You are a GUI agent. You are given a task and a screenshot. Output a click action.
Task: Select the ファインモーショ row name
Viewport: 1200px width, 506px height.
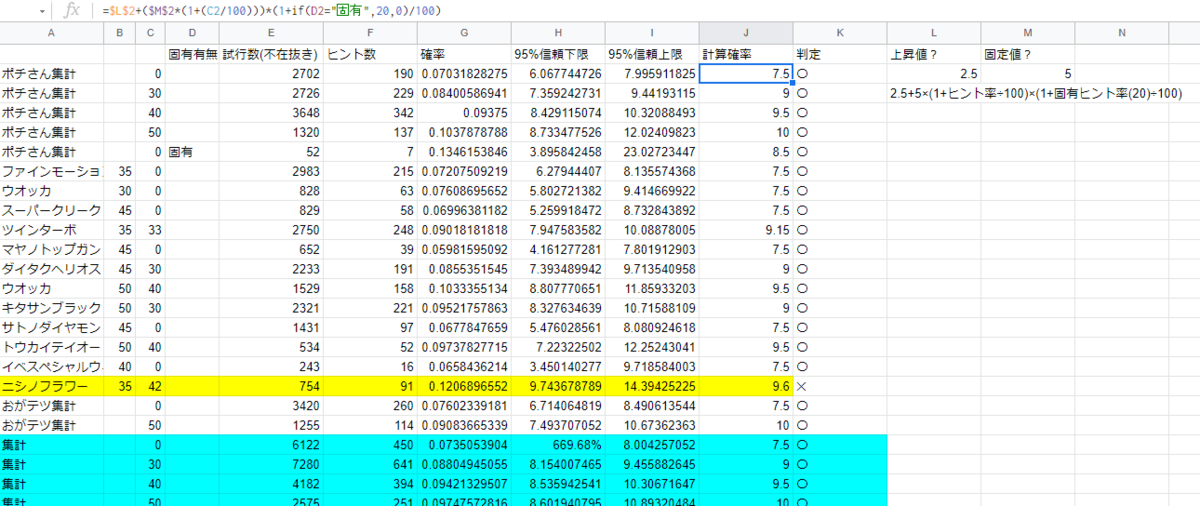(x=51, y=171)
